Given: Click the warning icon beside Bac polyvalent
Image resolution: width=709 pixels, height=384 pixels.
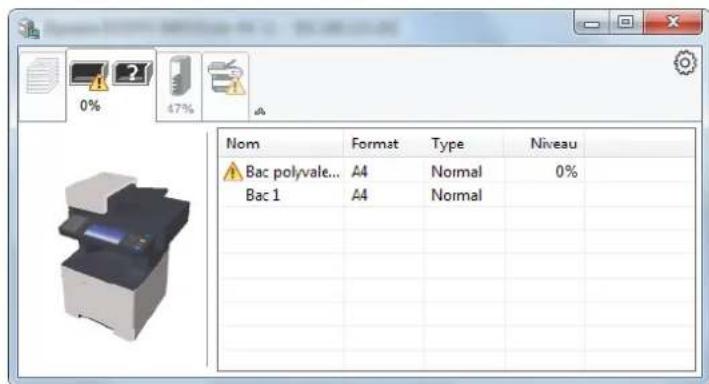Looking at the screenshot, I should point(232,172).
